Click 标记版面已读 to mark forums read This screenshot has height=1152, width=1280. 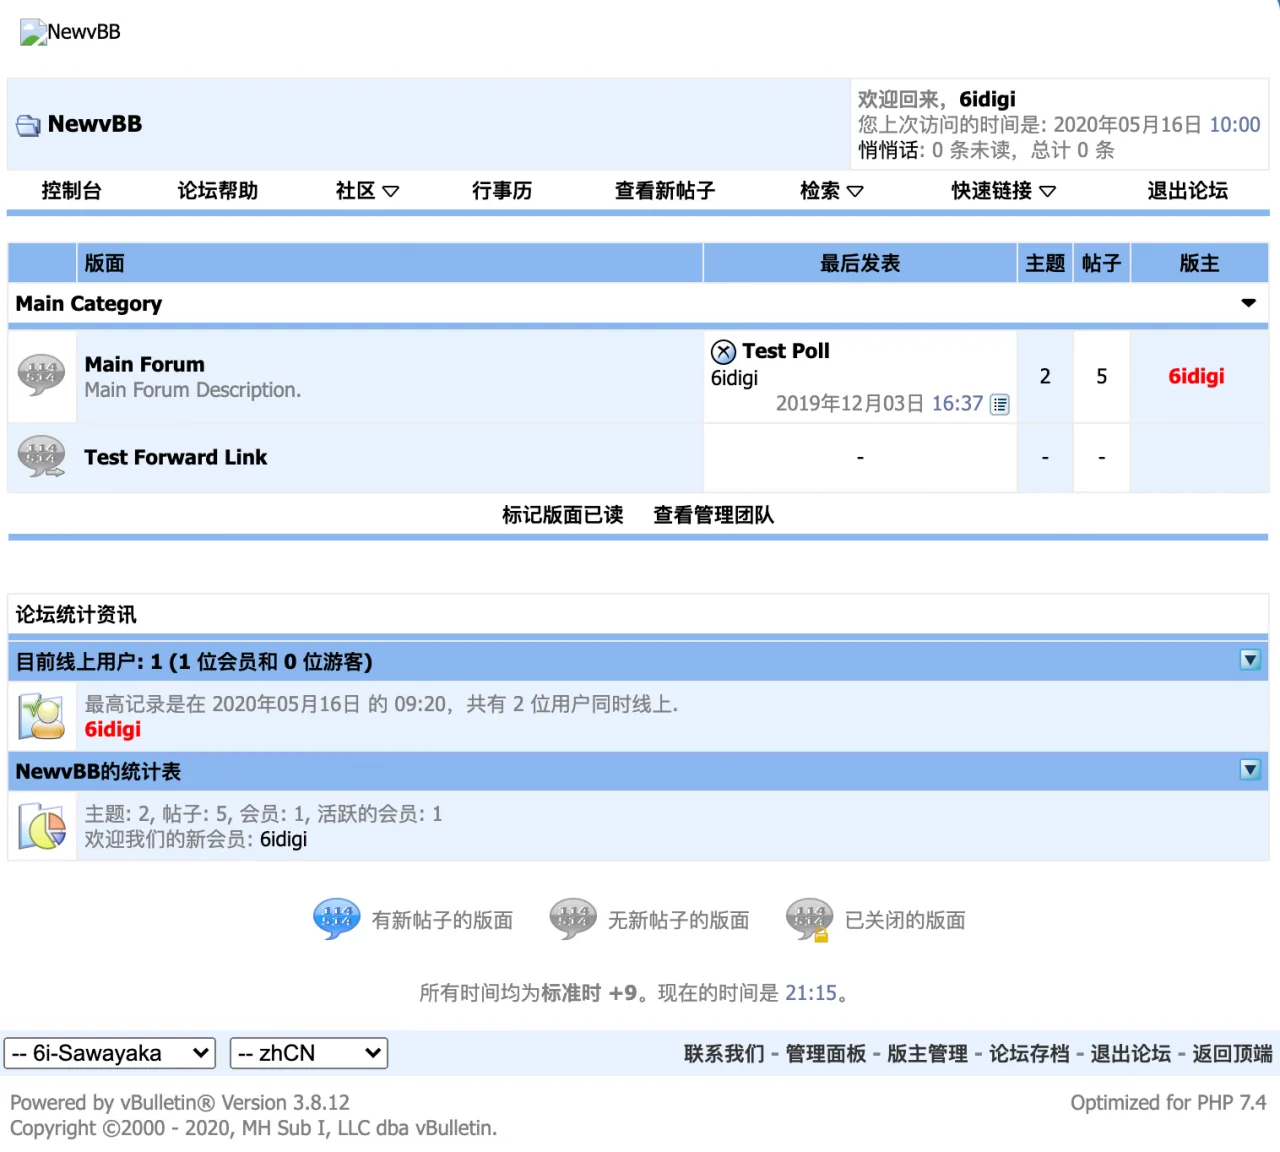[562, 514]
